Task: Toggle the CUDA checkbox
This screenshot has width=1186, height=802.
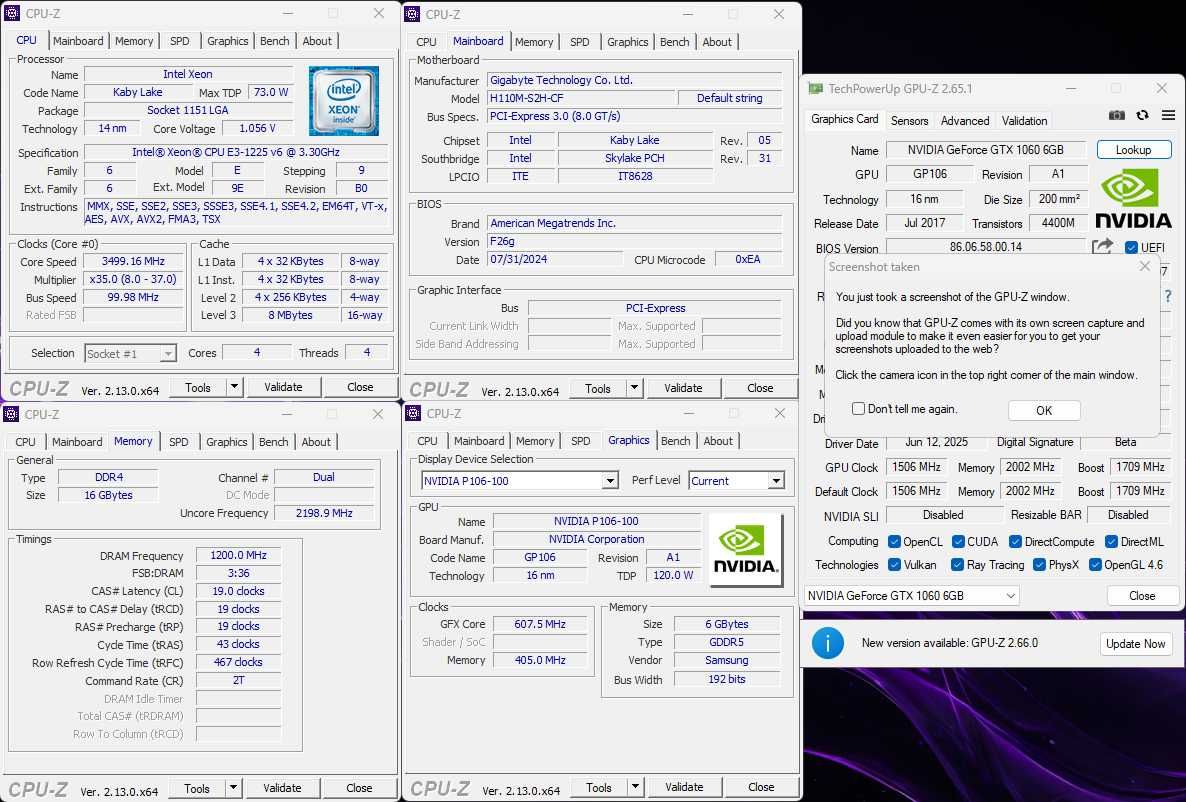Action: [958, 542]
